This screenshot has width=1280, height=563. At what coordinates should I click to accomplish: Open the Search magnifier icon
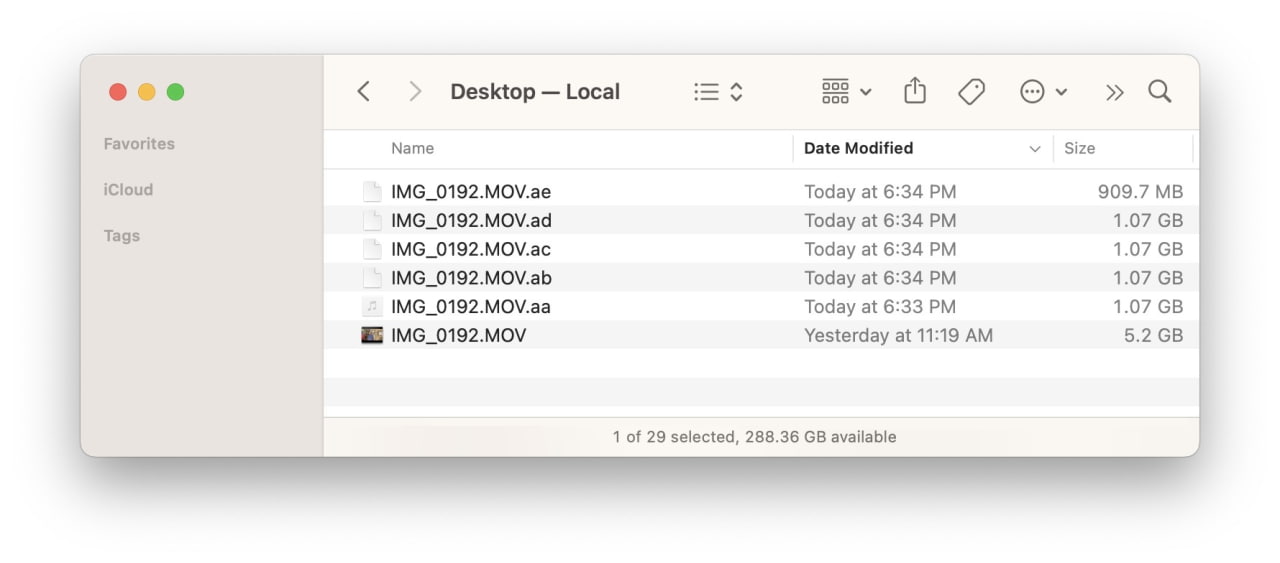click(x=1159, y=92)
